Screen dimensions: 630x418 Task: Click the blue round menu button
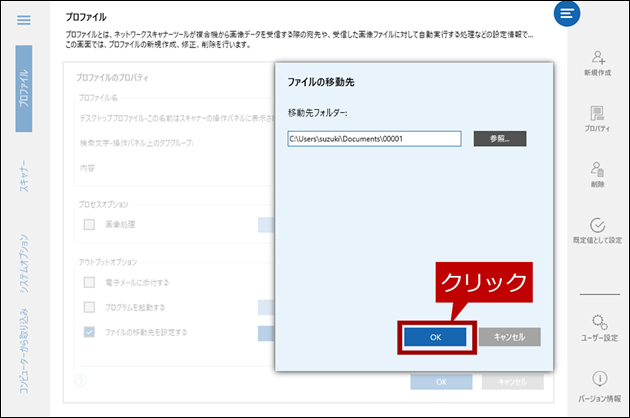pyautogui.click(x=567, y=14)
